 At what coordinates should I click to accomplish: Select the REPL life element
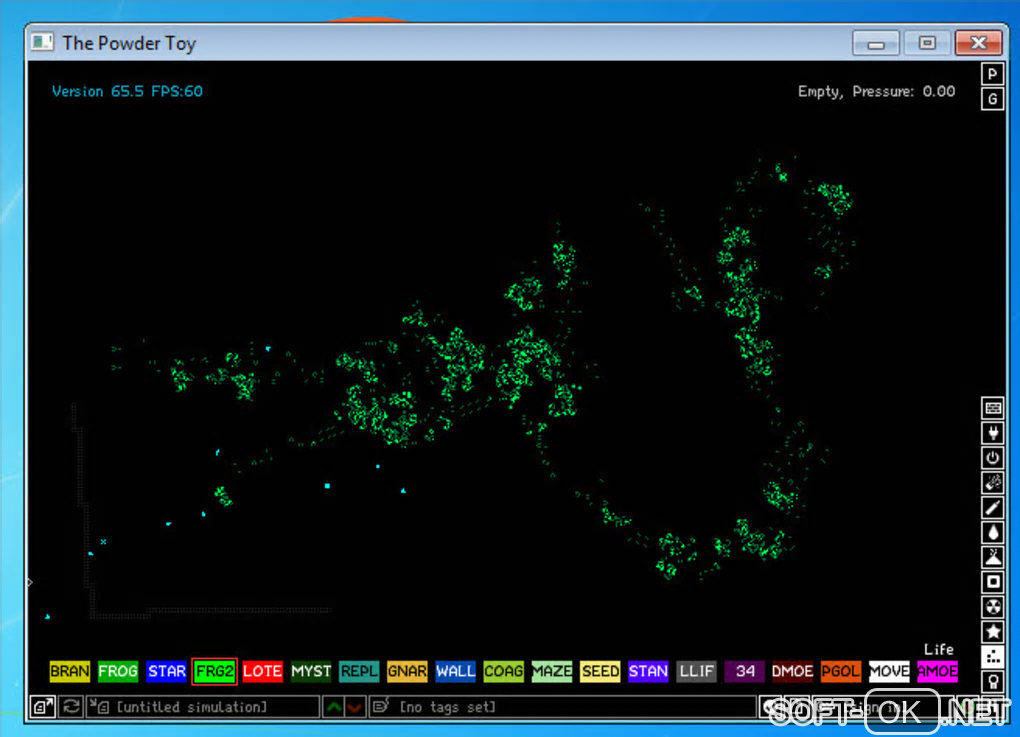pyautogui.click(x=359, y=671)
